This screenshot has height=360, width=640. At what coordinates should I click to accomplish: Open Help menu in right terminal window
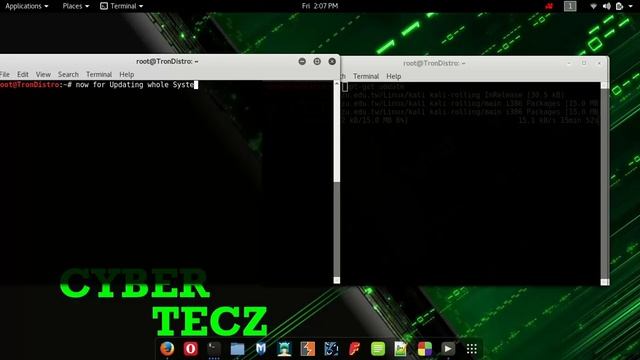393,76
